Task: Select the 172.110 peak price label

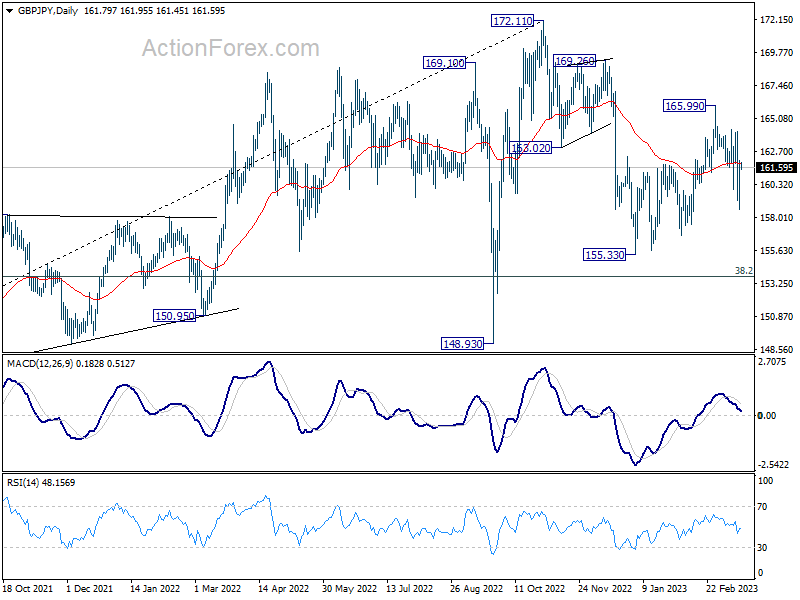Action: coord(512,21)
